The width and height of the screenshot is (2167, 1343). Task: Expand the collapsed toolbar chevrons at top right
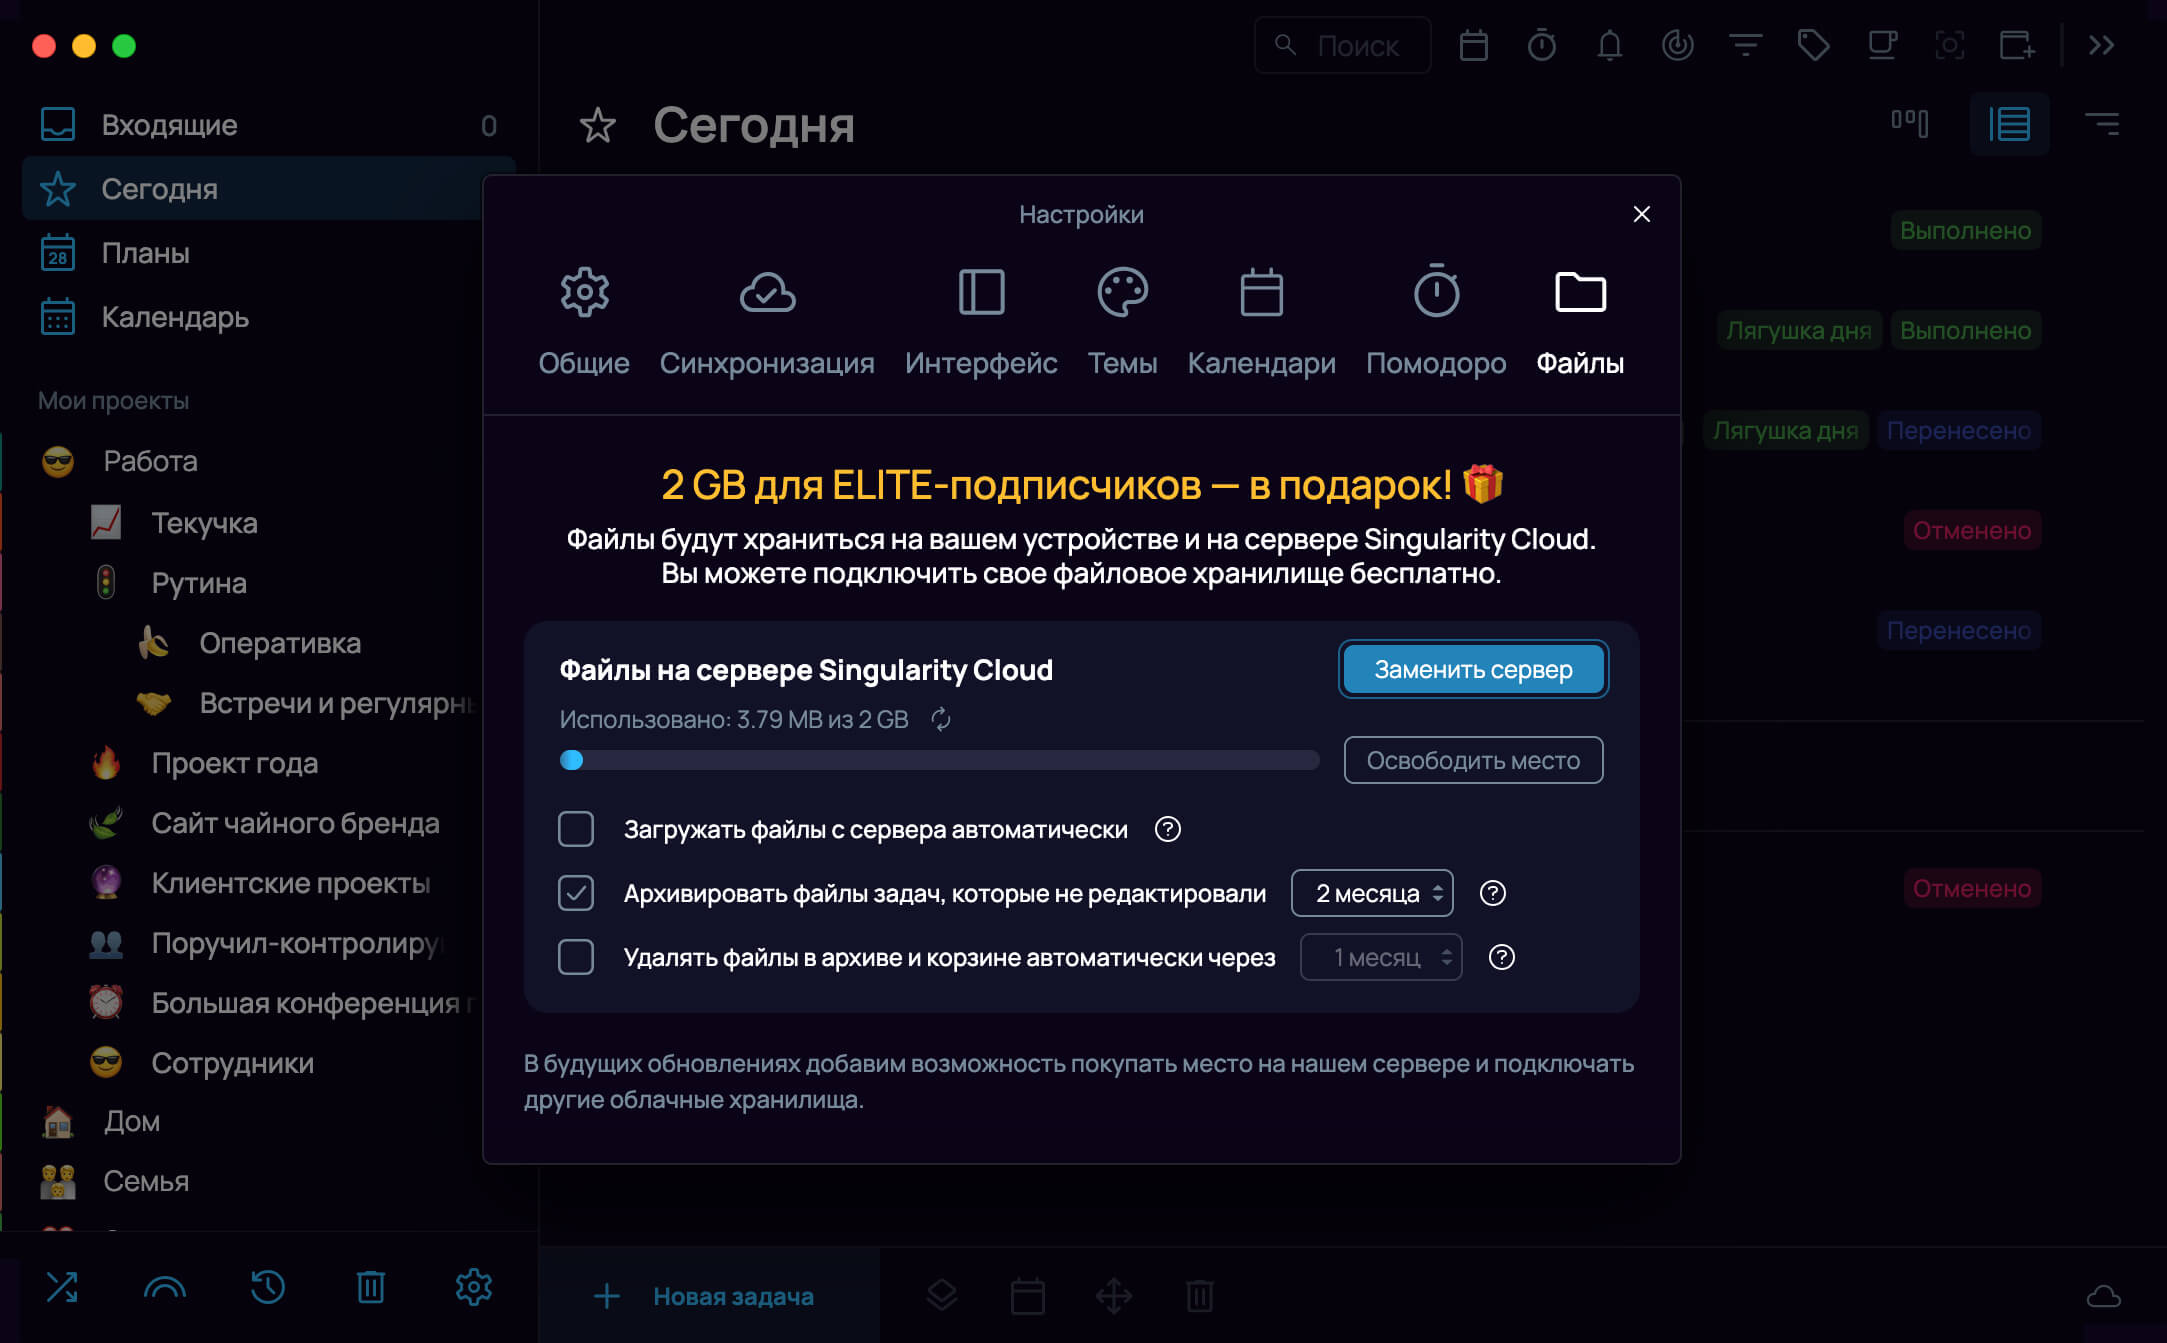pos(2101,45)
